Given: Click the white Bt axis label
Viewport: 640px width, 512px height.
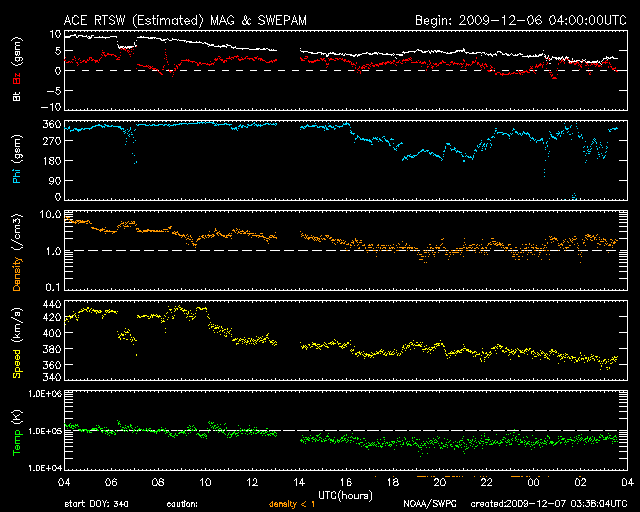Looking at the screenshot, I should click(17, 96).
